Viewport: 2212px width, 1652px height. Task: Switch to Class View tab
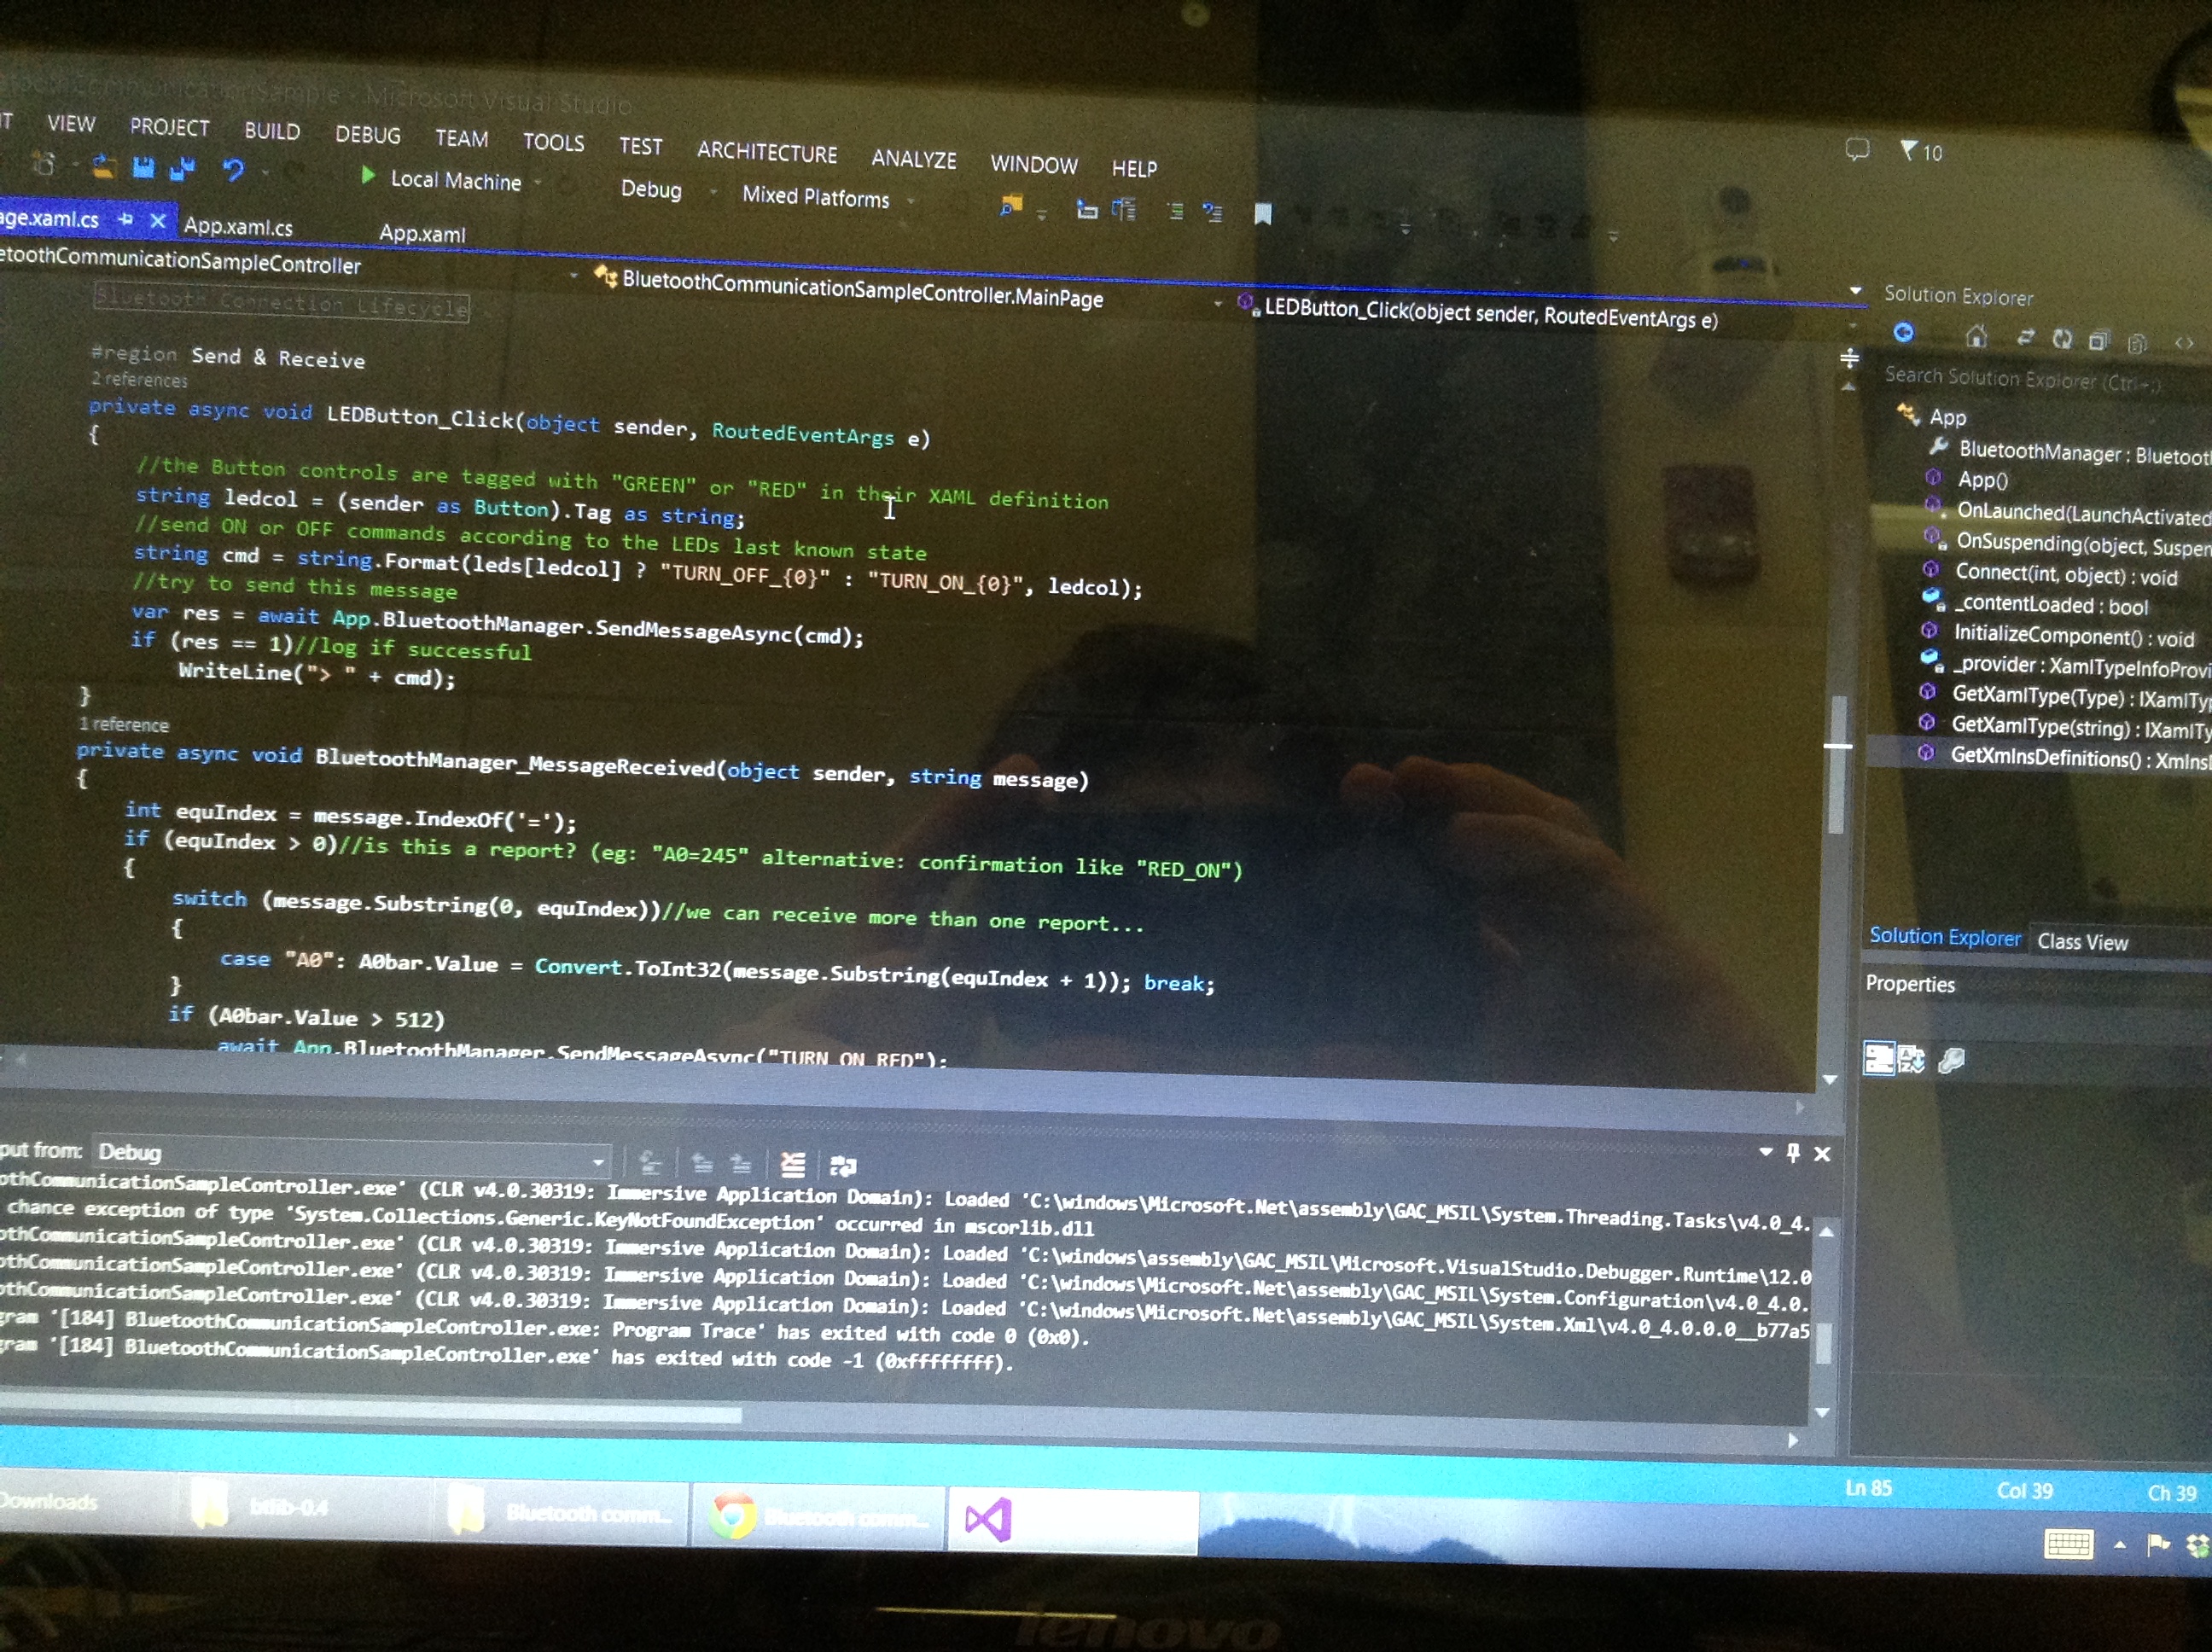click(x=2082, y=942)
